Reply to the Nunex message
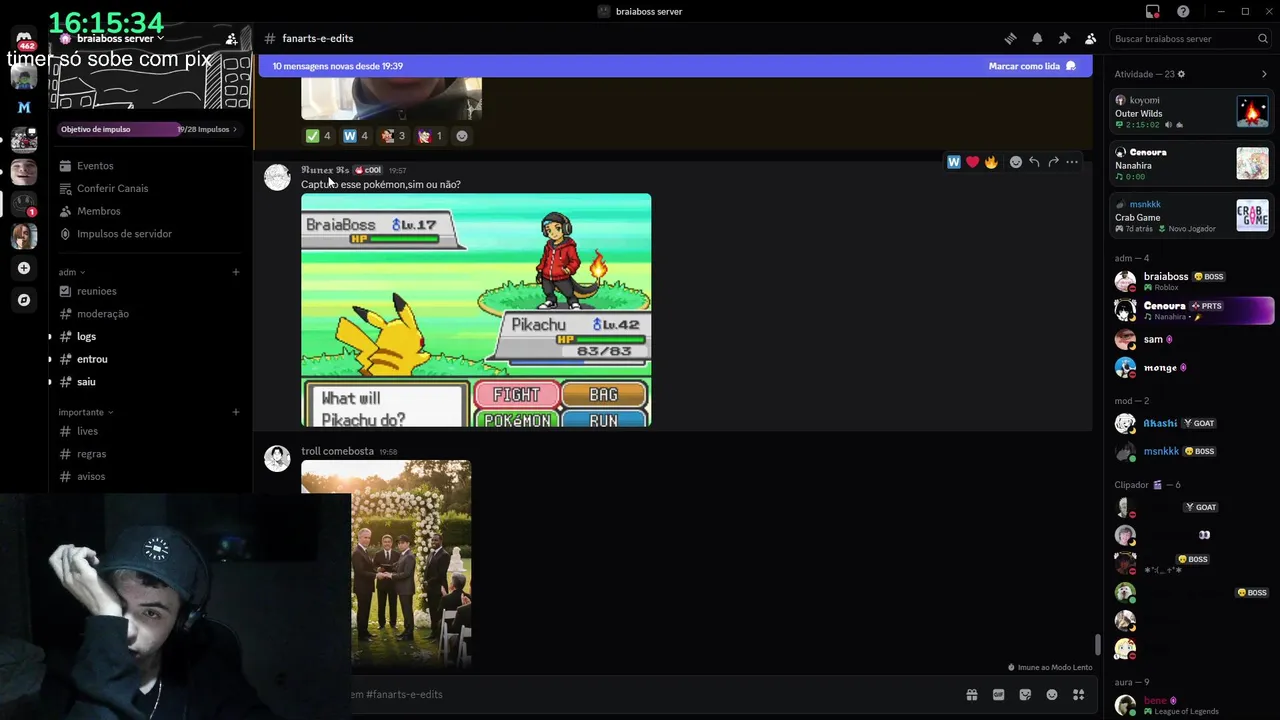 click(1034, 162)
